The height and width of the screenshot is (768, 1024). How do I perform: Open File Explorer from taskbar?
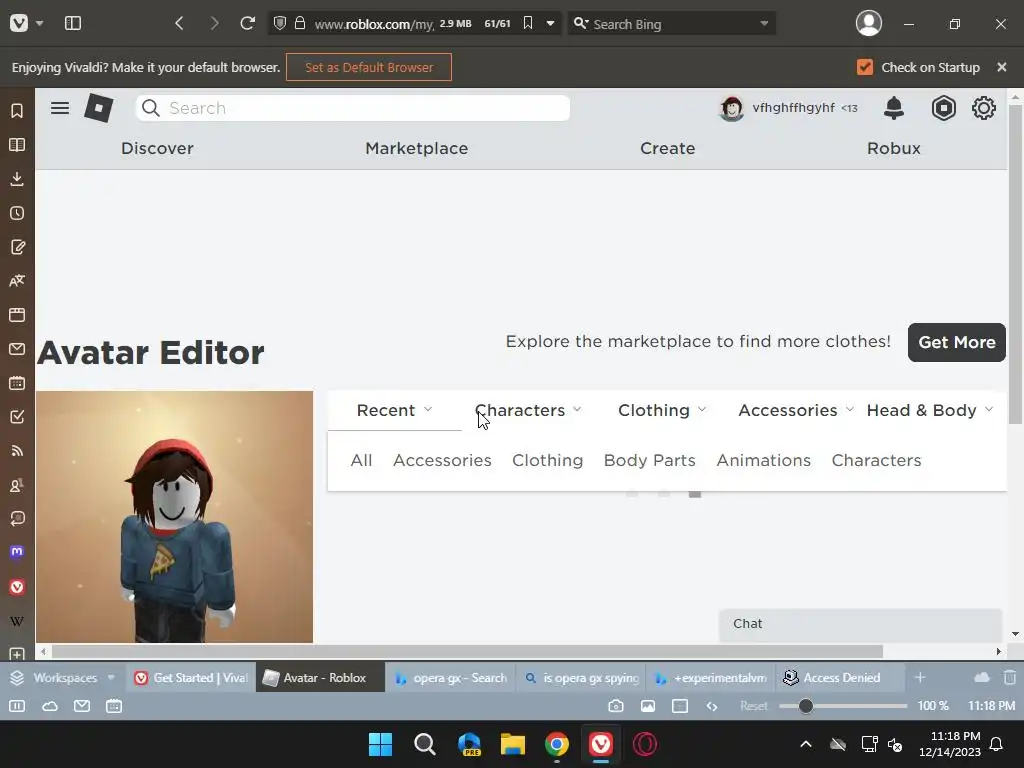[x=513, y=744]
